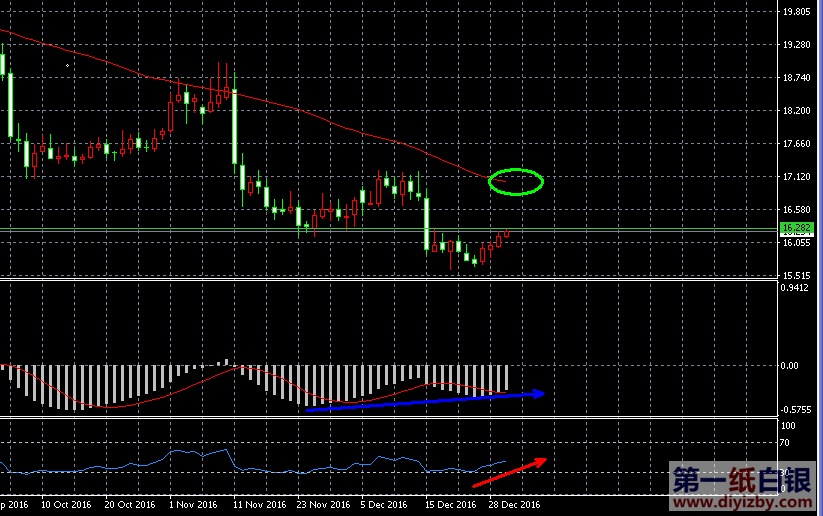Click the MACD -0.5755 scale label
This screenshot has height=516, width=823.
pyautogui.click(x=796, y=409)
